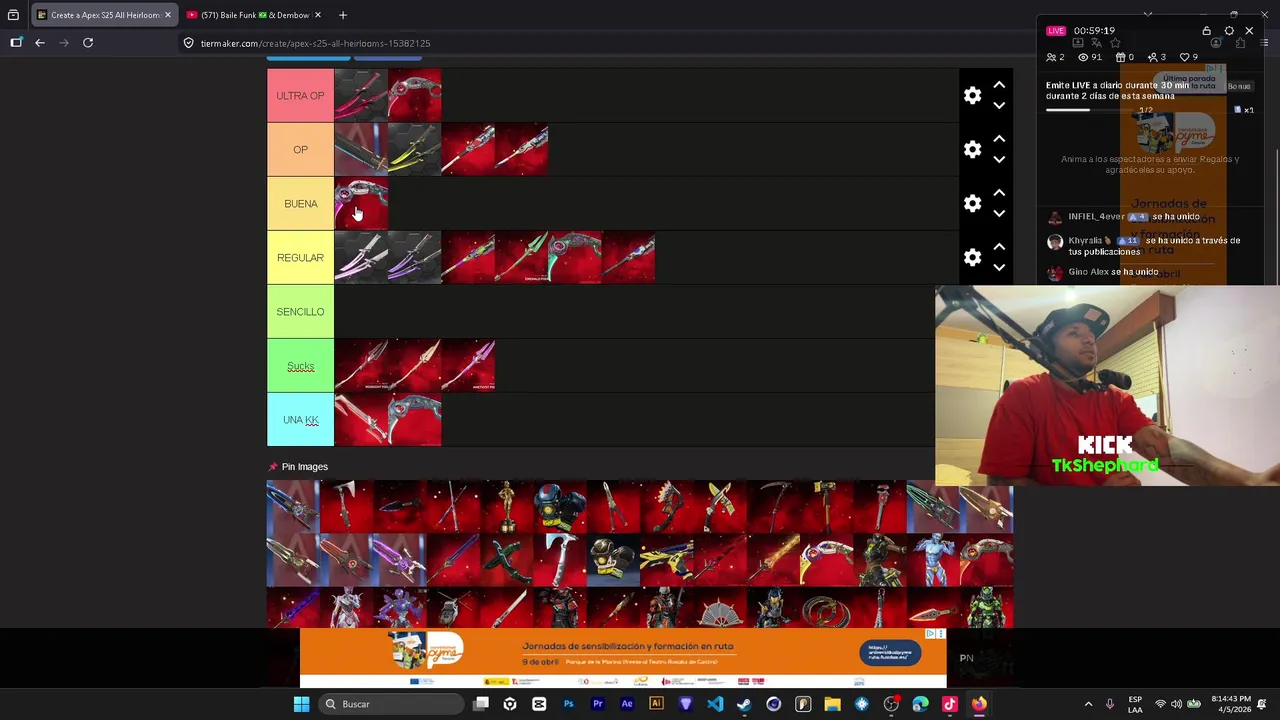
Task: Pick golden statue thumbnail in image pool
Action: point(506,507)
